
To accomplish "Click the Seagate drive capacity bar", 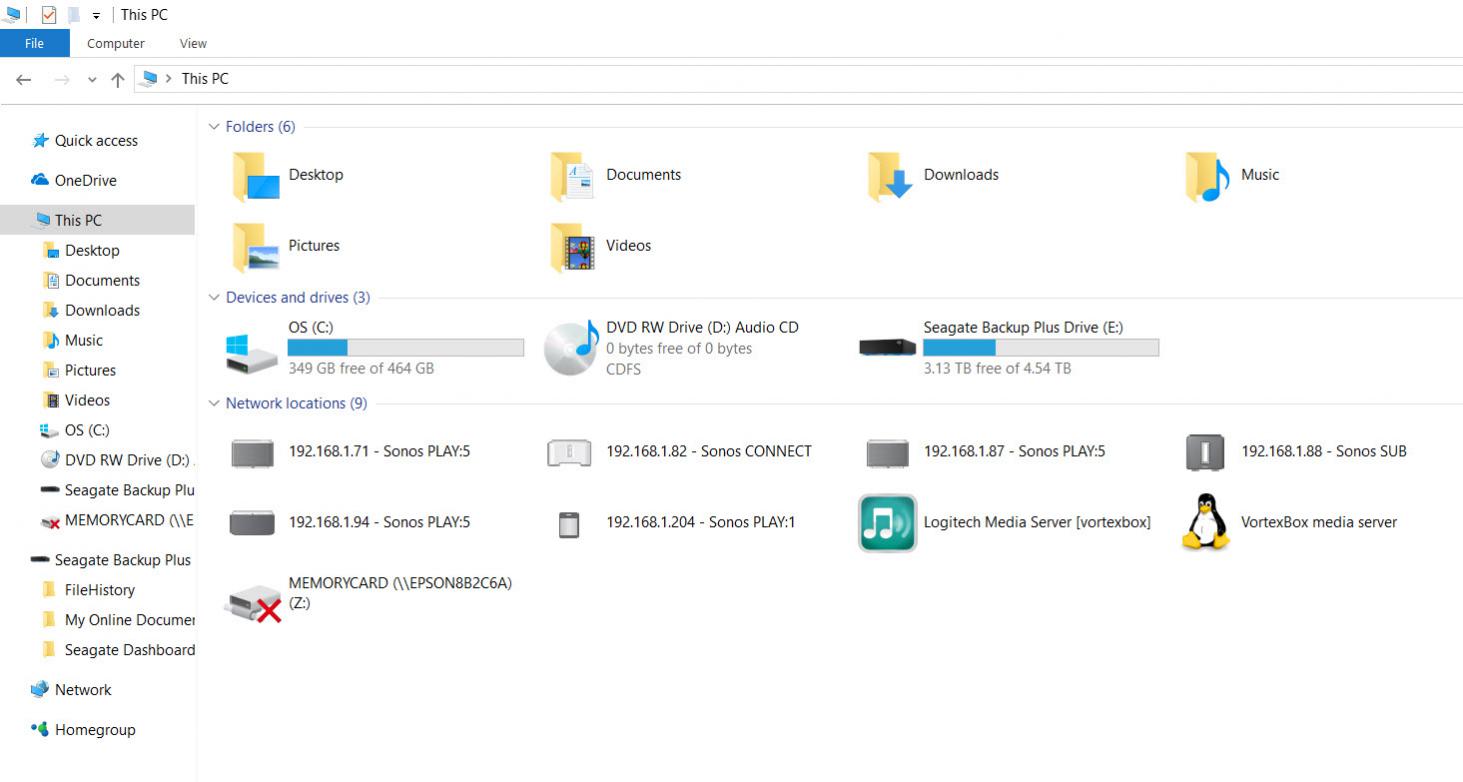I will pos(1040,348).
